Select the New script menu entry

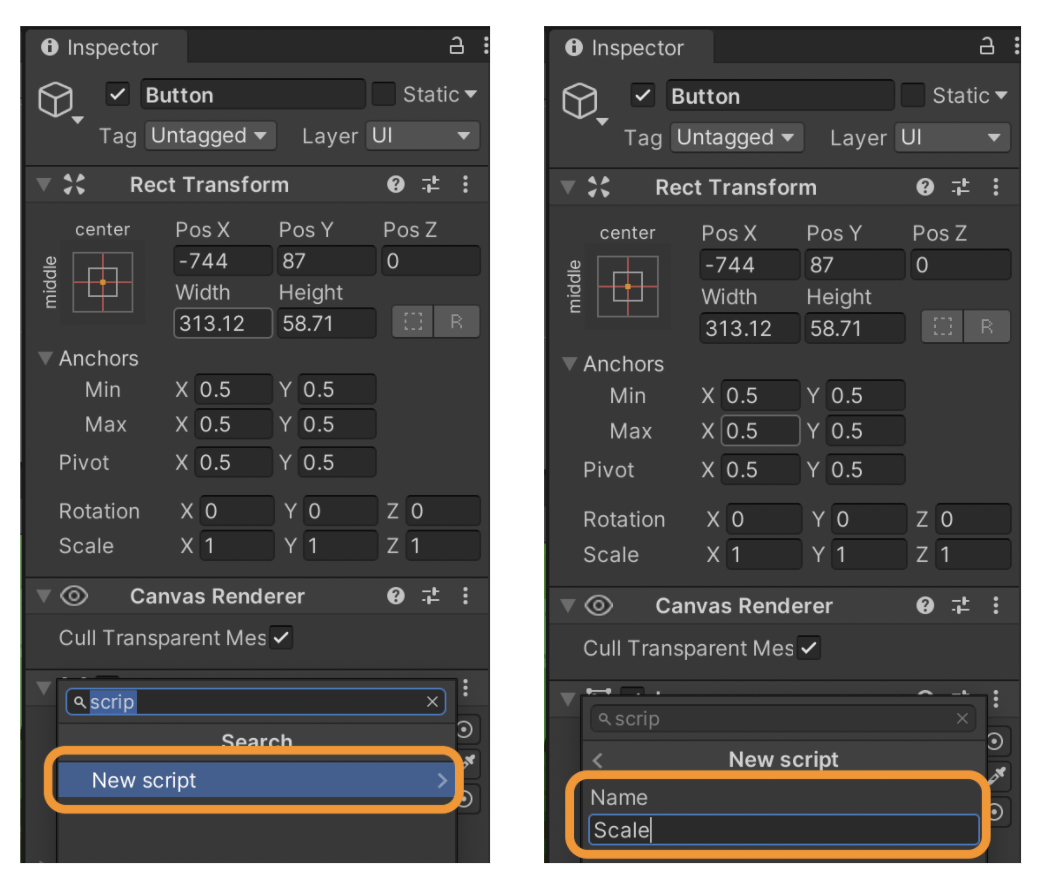(254, 780)
